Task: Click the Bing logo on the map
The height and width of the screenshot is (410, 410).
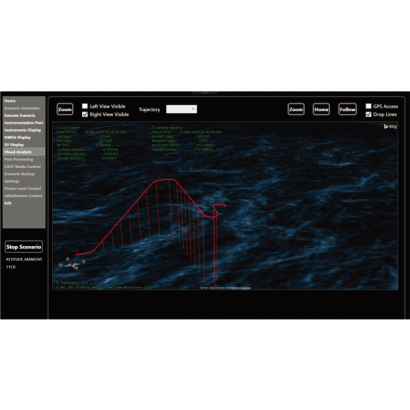Action: 390,126
